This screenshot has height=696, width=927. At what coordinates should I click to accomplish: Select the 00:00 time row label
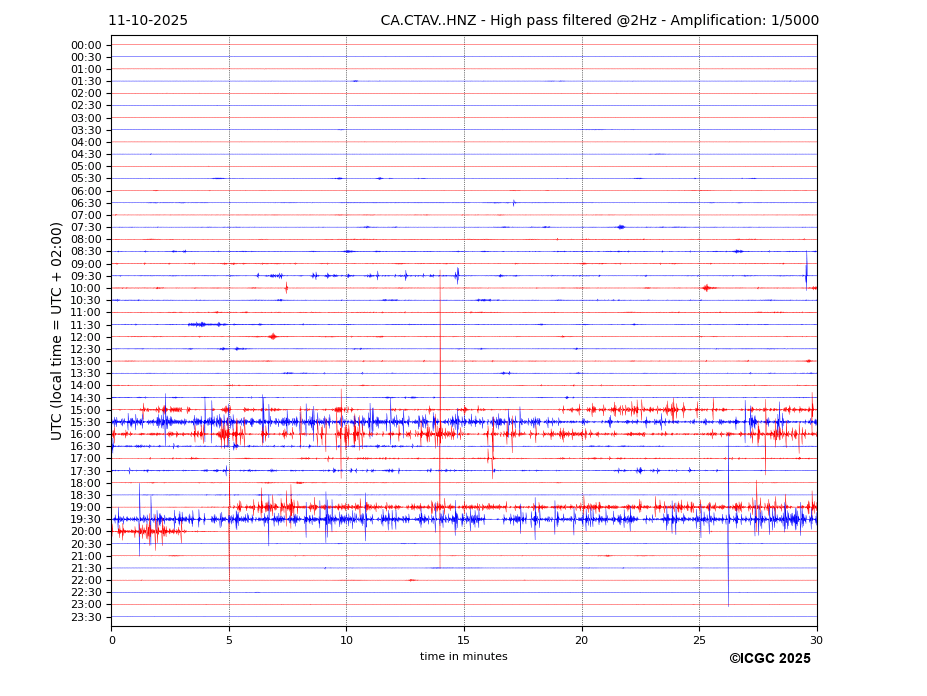(86, 45)
